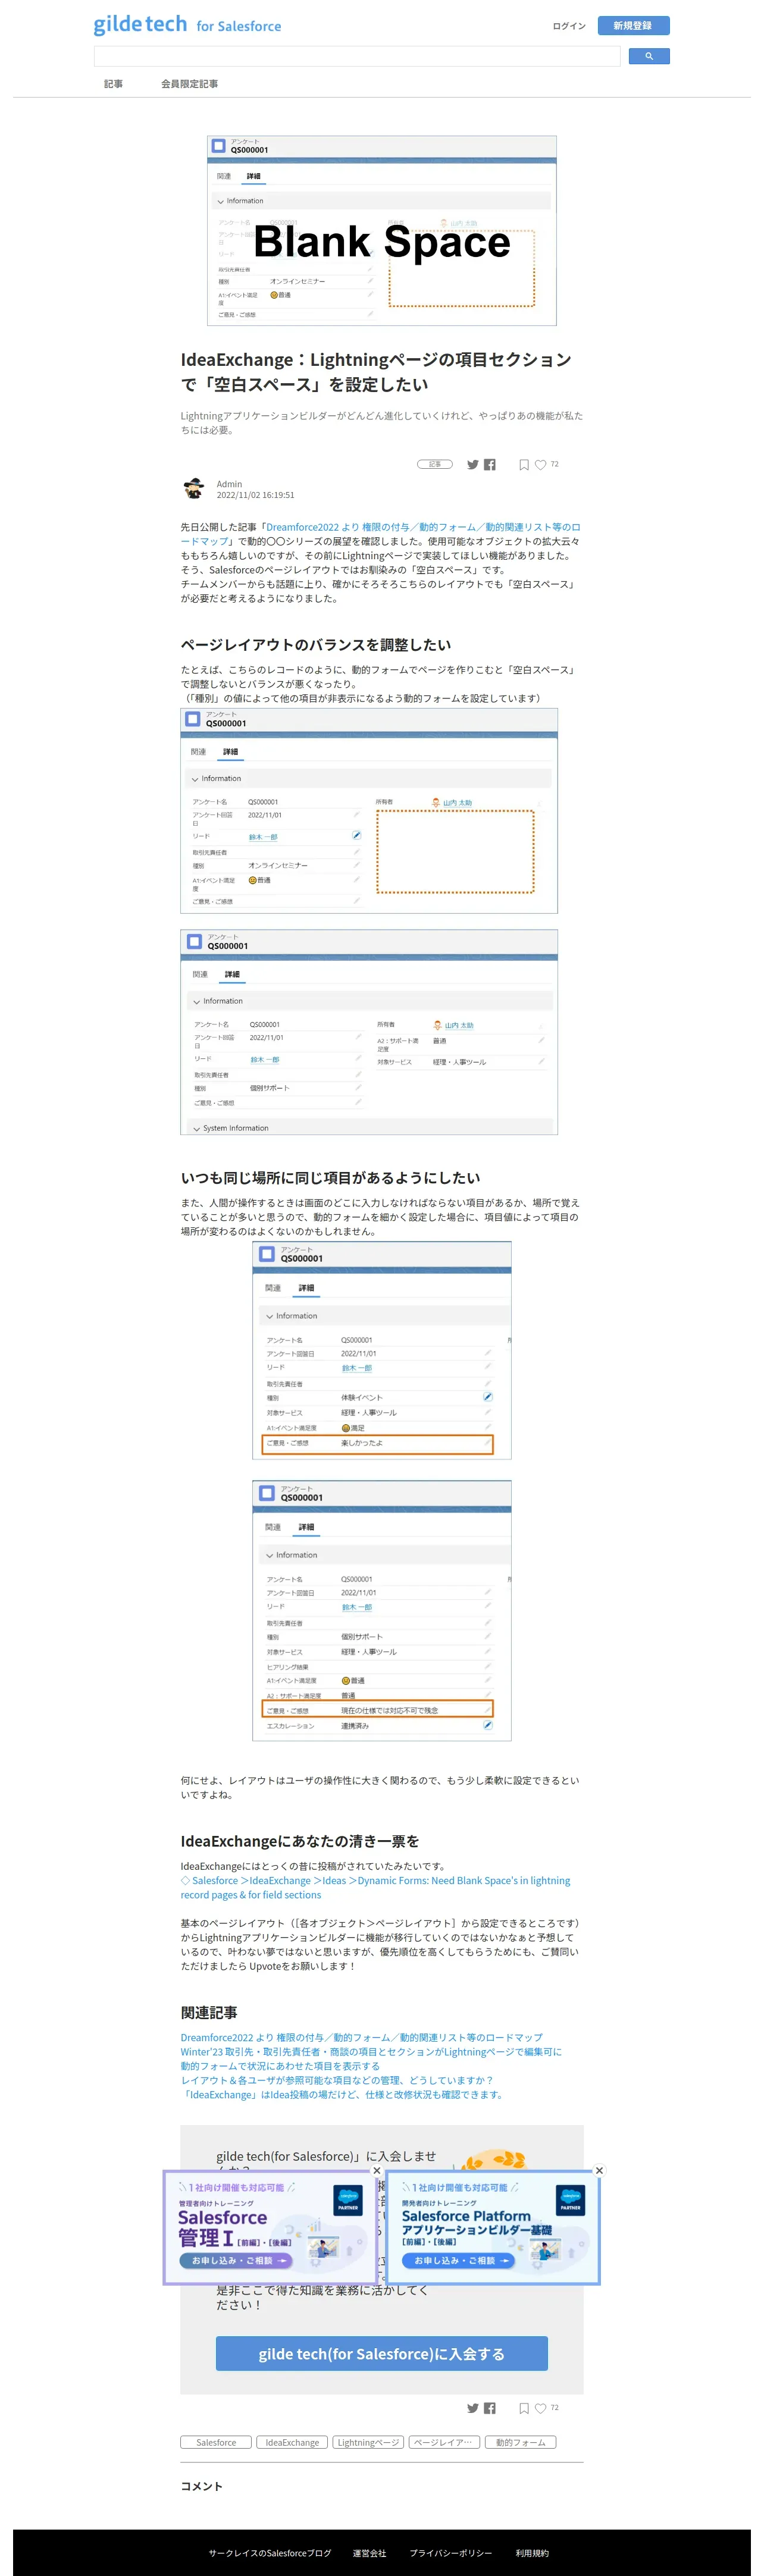Select the Salesforce tag

(216, 2442)
